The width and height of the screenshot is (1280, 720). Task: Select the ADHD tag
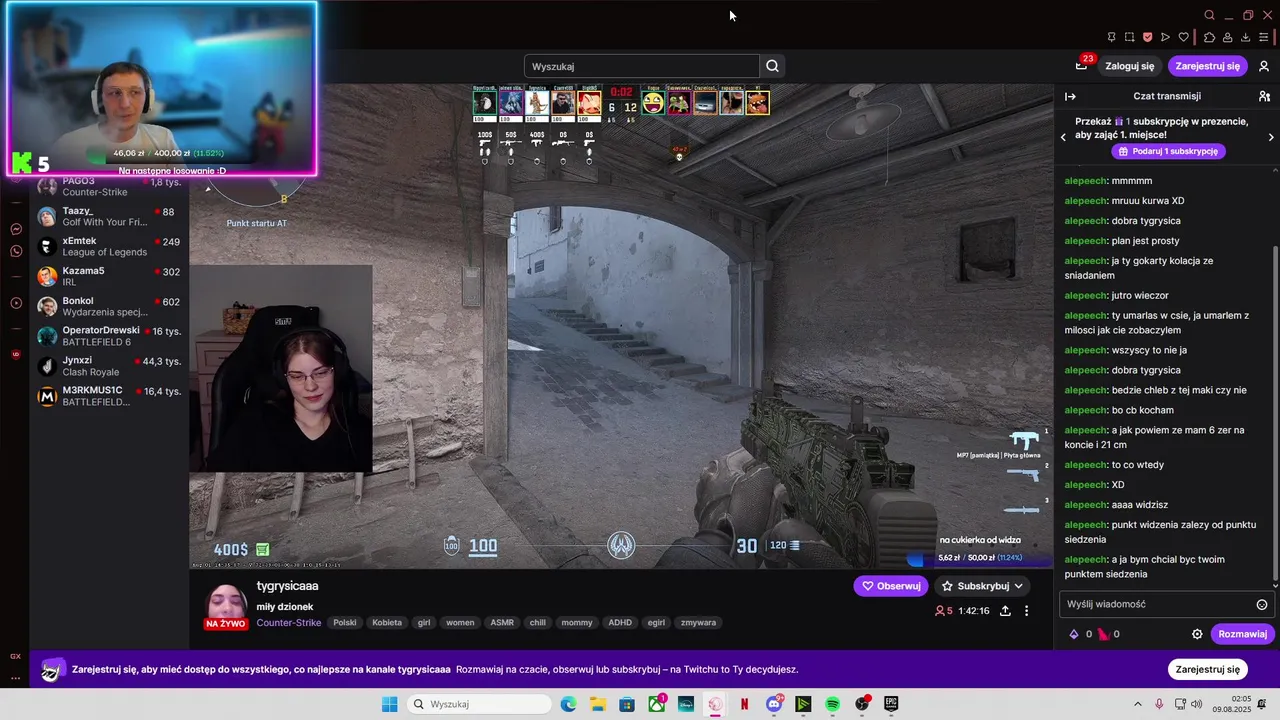[620, 622]
